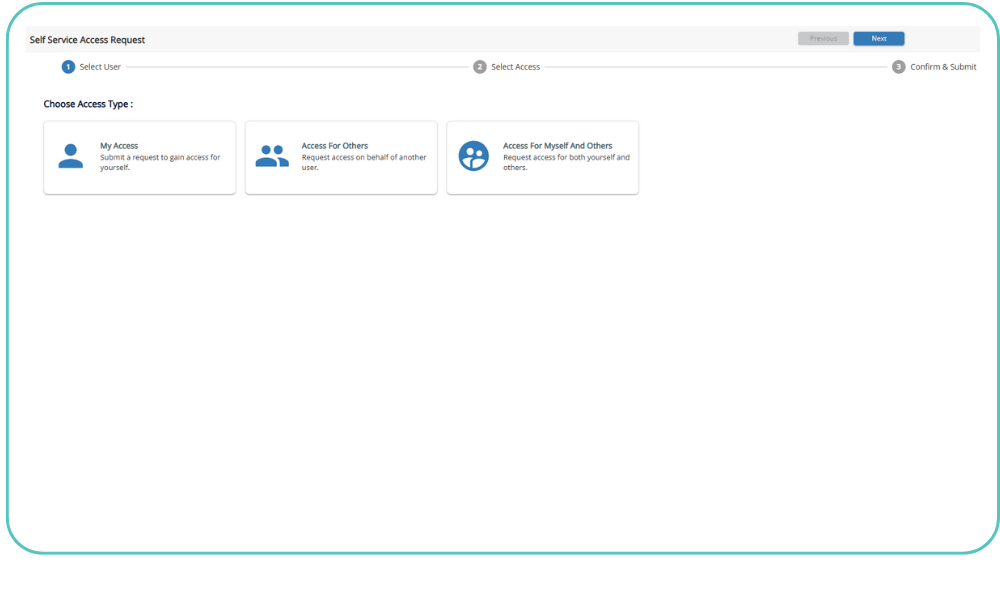Click the step 1 numbered circle

(x=68, y=67)
